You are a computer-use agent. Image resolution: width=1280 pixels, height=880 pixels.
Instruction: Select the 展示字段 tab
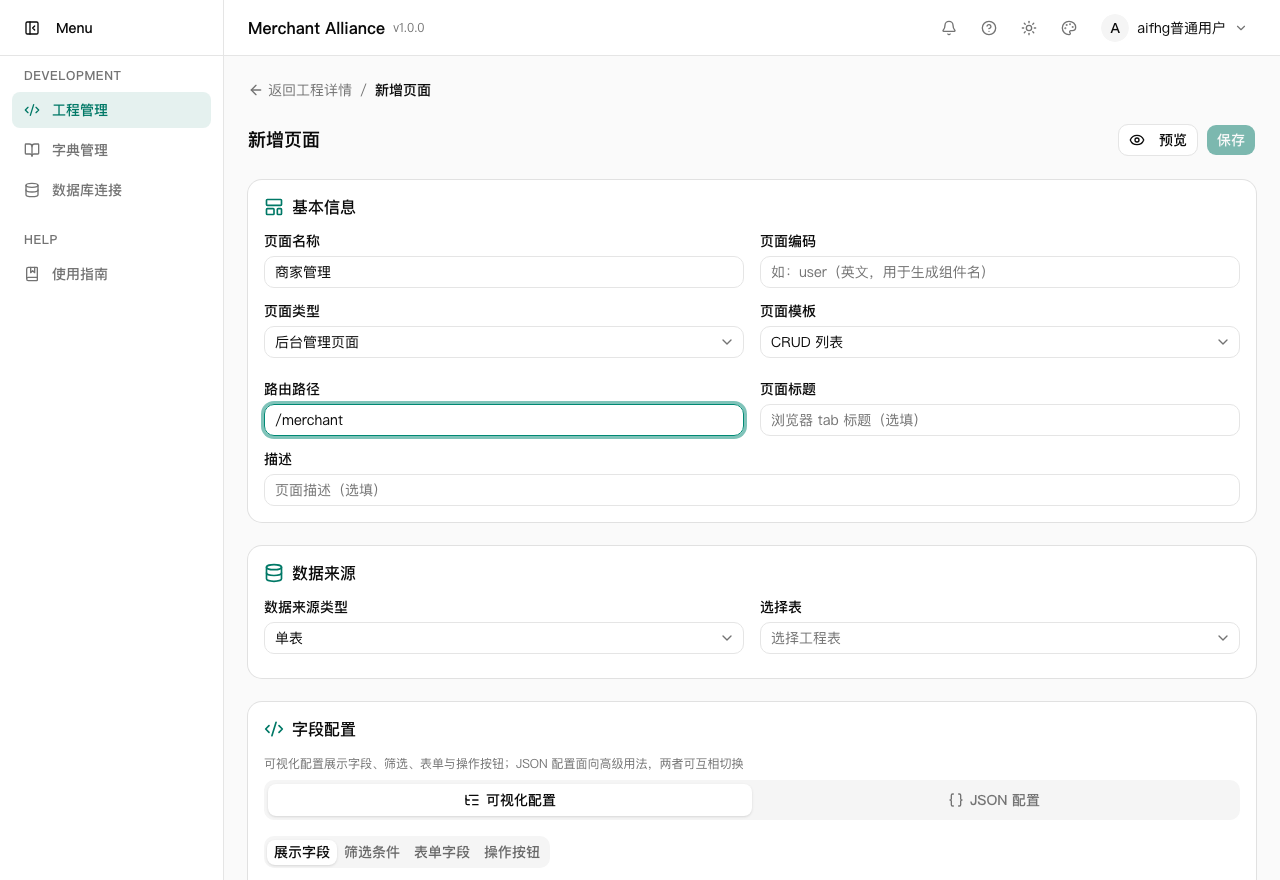pos(302,852)
